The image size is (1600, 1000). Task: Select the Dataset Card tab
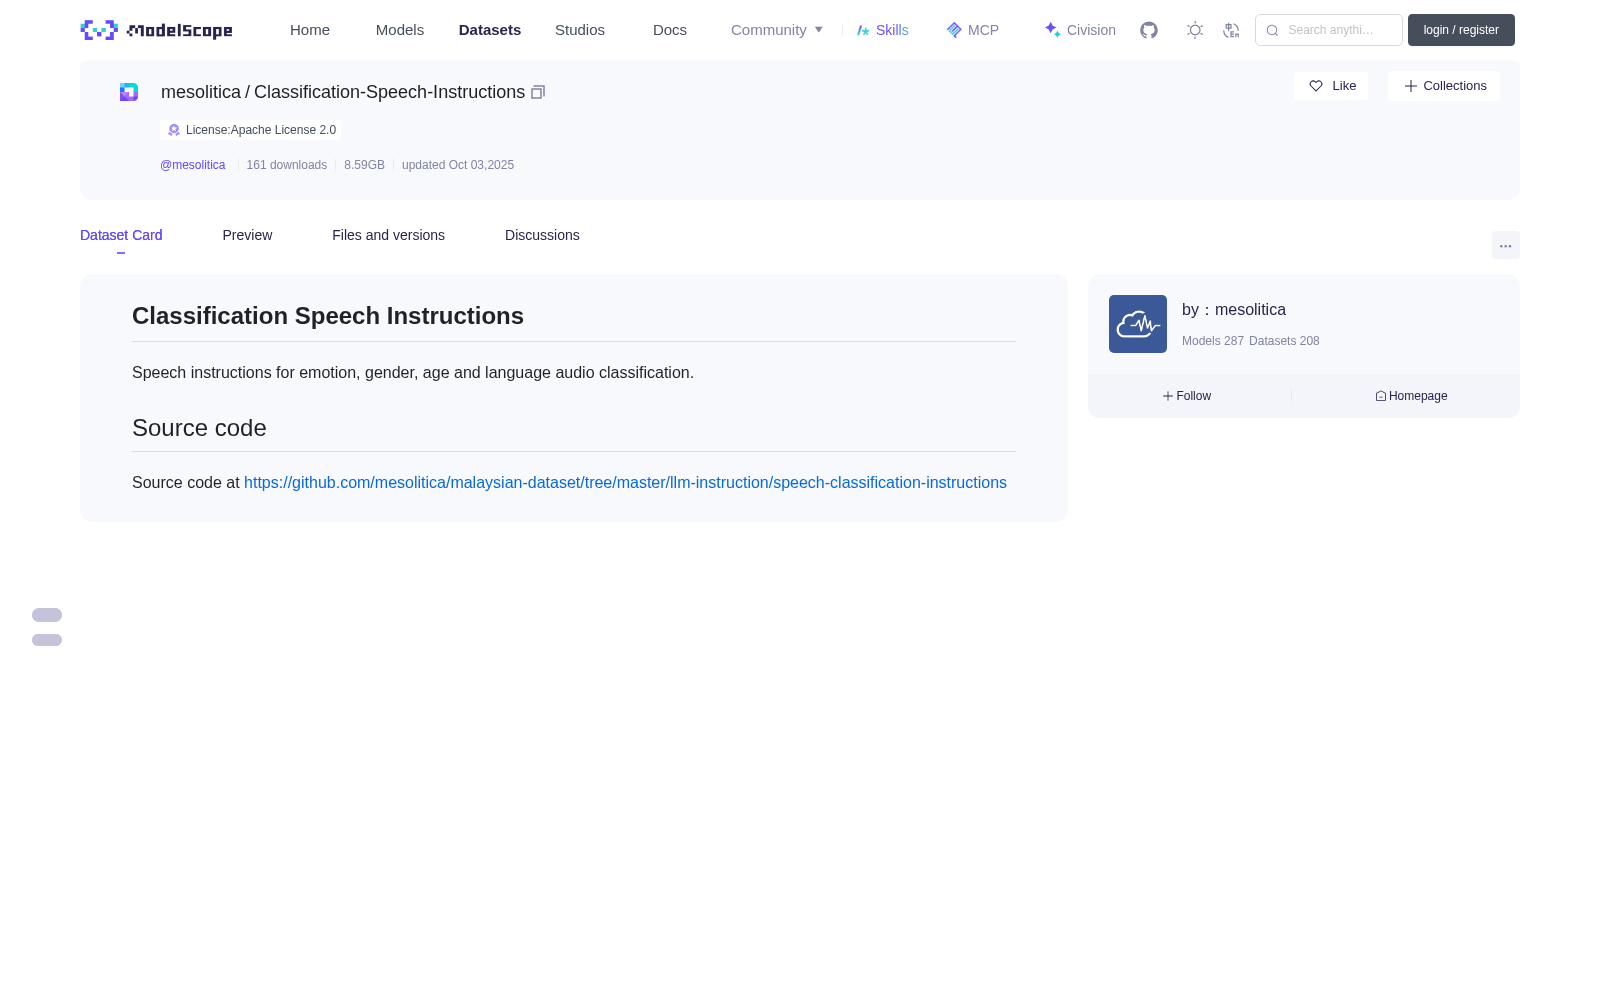[x=121, y=235]
